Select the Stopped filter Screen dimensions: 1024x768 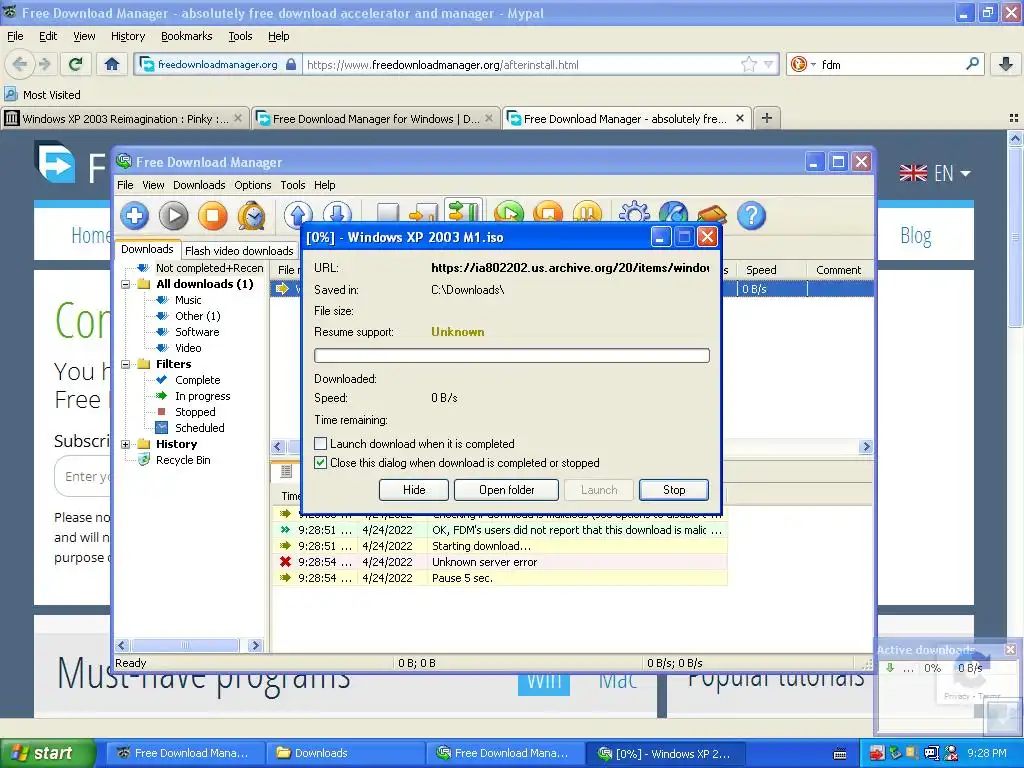click(x=195, y=412)
